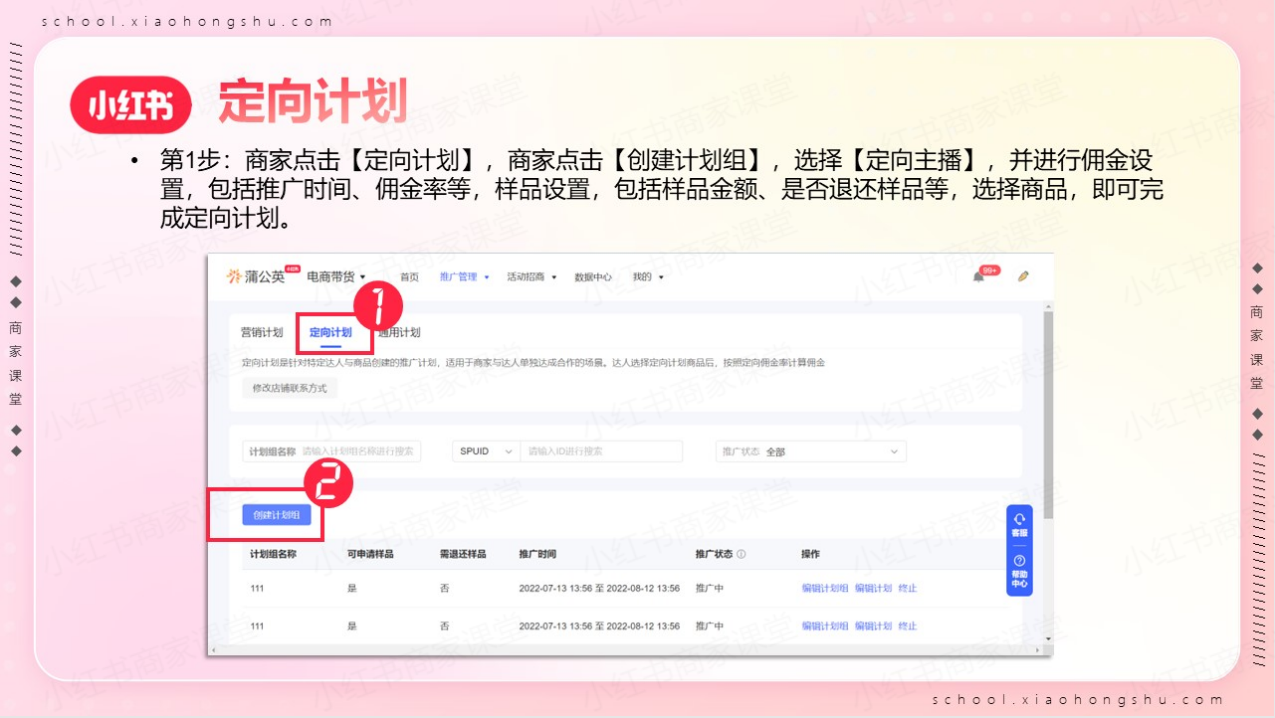Click the 推广时间 column header

[x=538, y=554]
